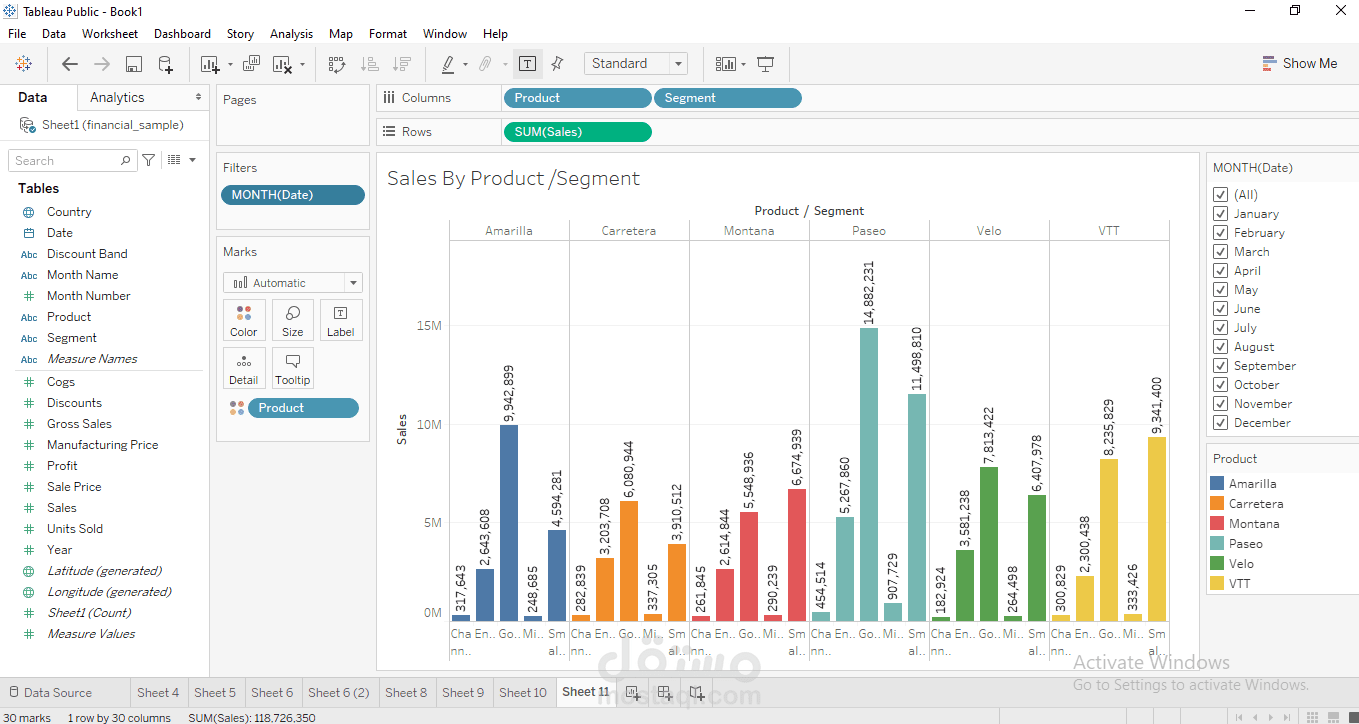Screen dimensions: 1359x724
Task: Switch to the Analytics tab
Action: 117,97
